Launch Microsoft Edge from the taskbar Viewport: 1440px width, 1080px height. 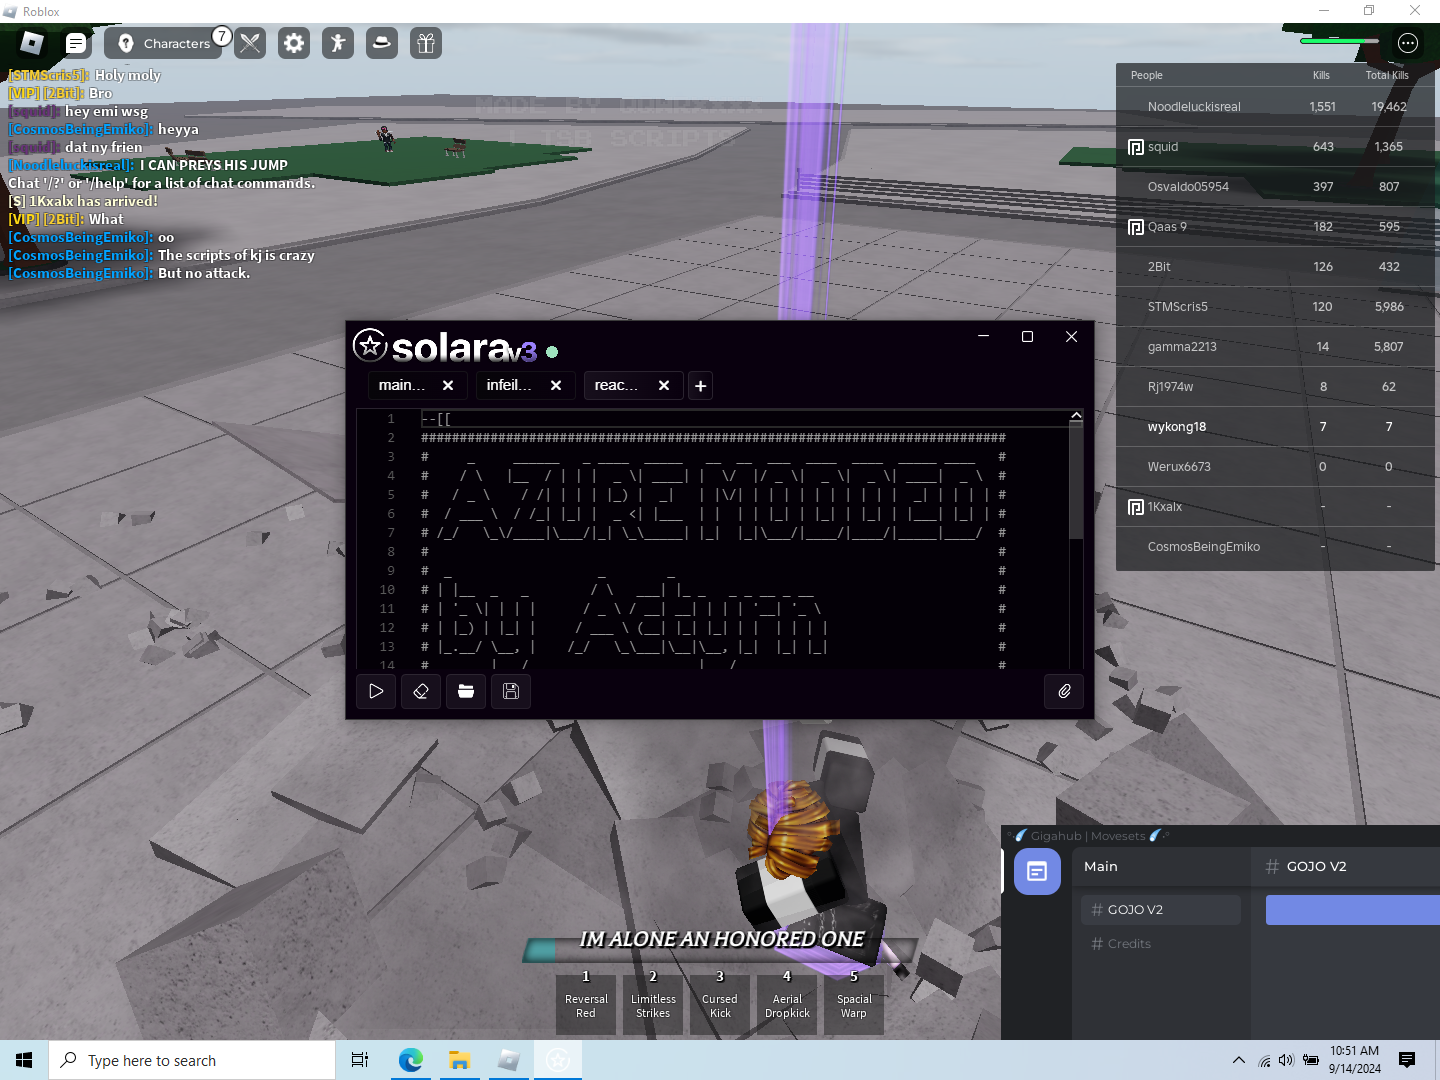click(410, 1060)
